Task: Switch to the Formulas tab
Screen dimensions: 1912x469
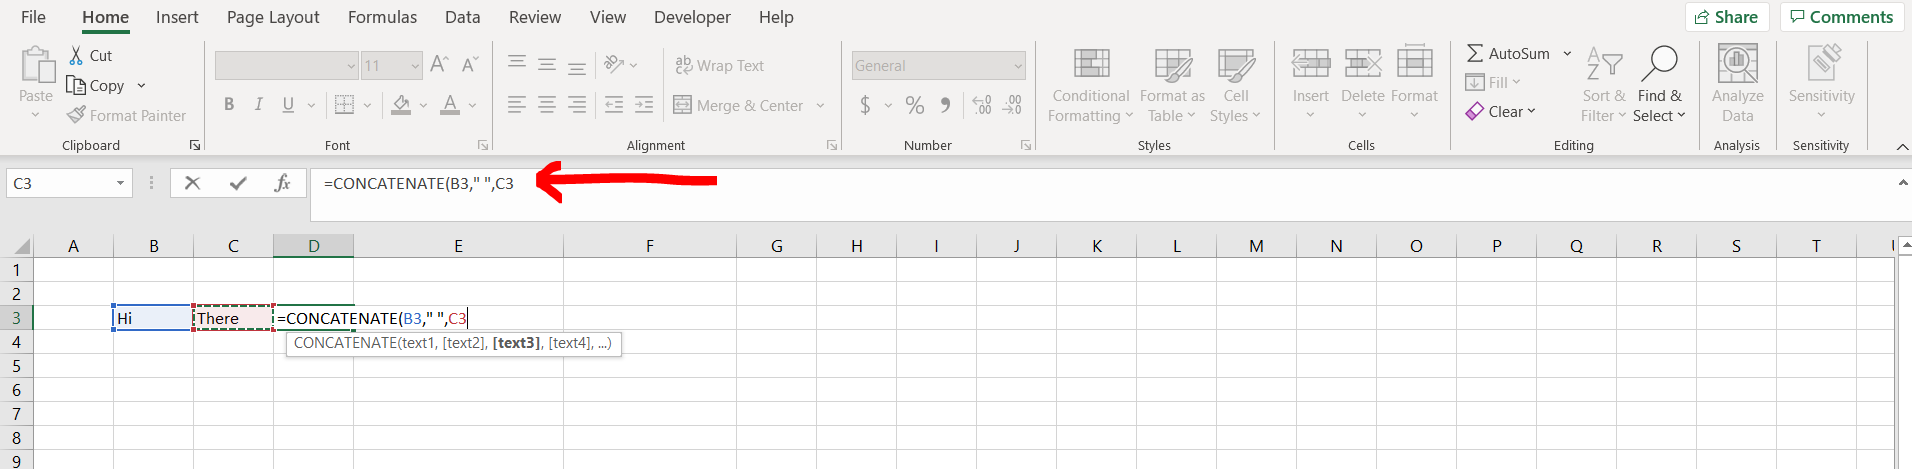Action: pos(382,17)
